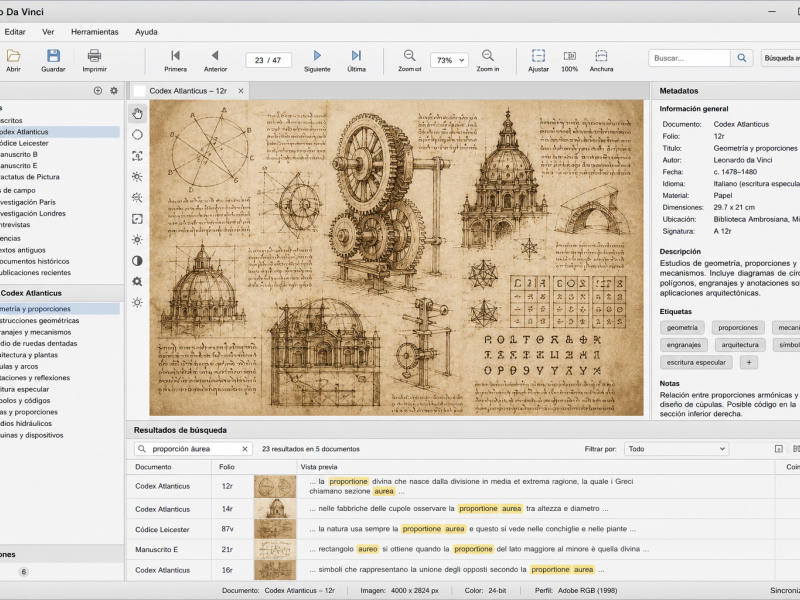Image resolution: width=800 pixels, height=600 pixels.
Task: Close the Codex Atlanticus – 12r tab
Action: pyautogui.click(x=241, y=91)
